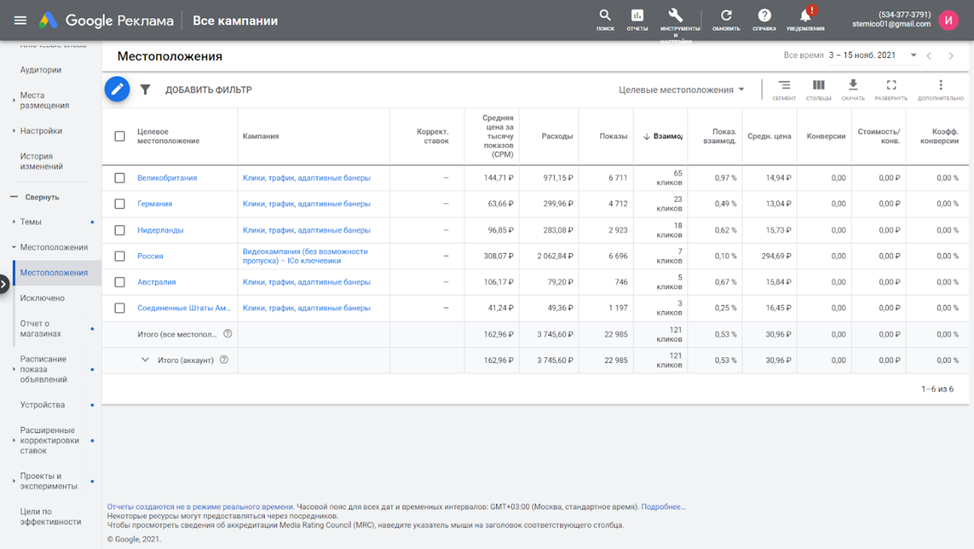The height and width of the screenshot is (549, 974).
Task: Sort by the Расходы column header
Action: coord(557,136)
